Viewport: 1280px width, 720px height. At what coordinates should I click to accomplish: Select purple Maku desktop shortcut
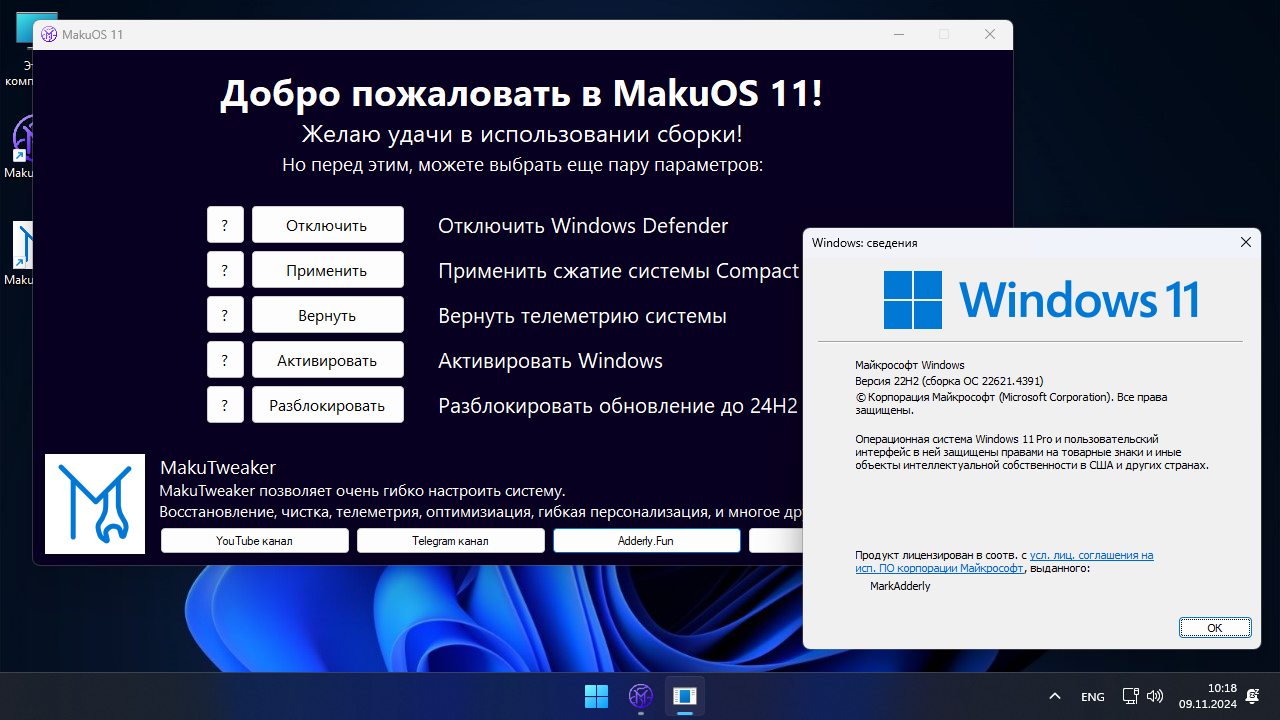20,145
